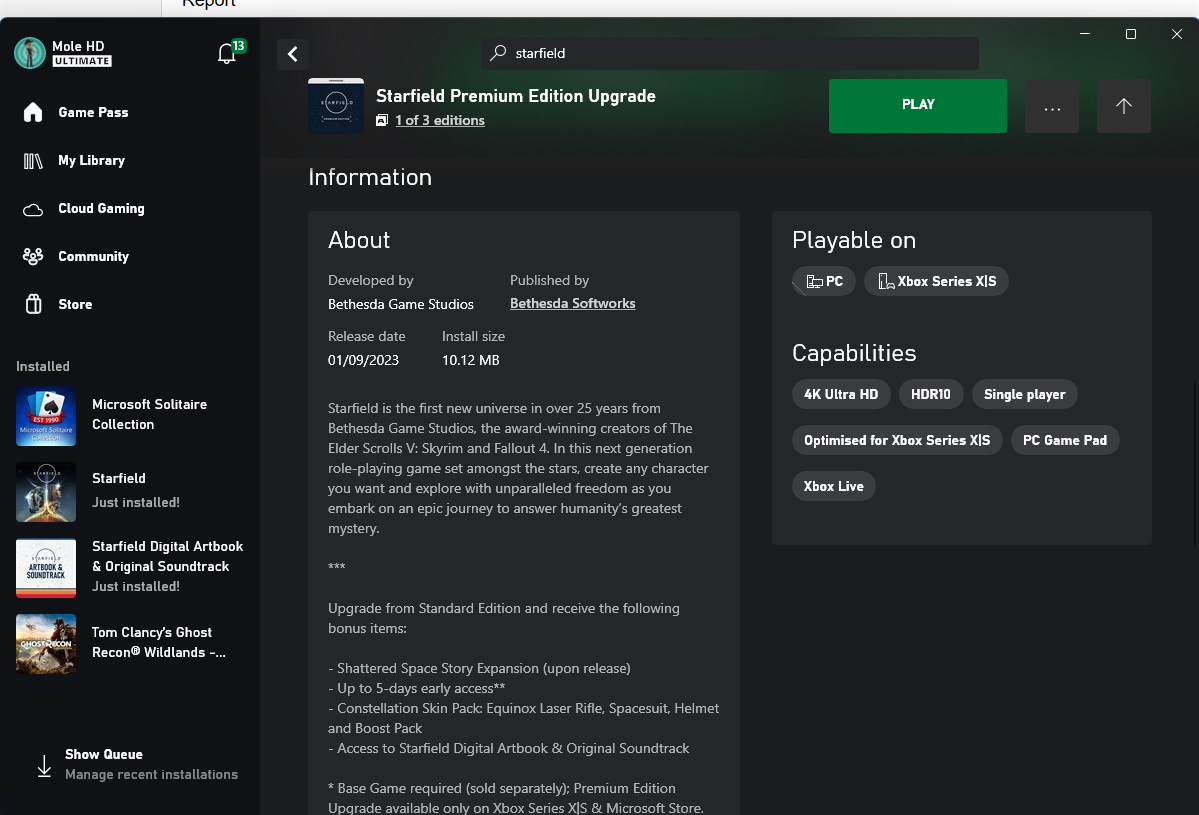Click the ULTIMATE membership badge
This screenshot has width=1199, height=815.
tap(82, 61)
